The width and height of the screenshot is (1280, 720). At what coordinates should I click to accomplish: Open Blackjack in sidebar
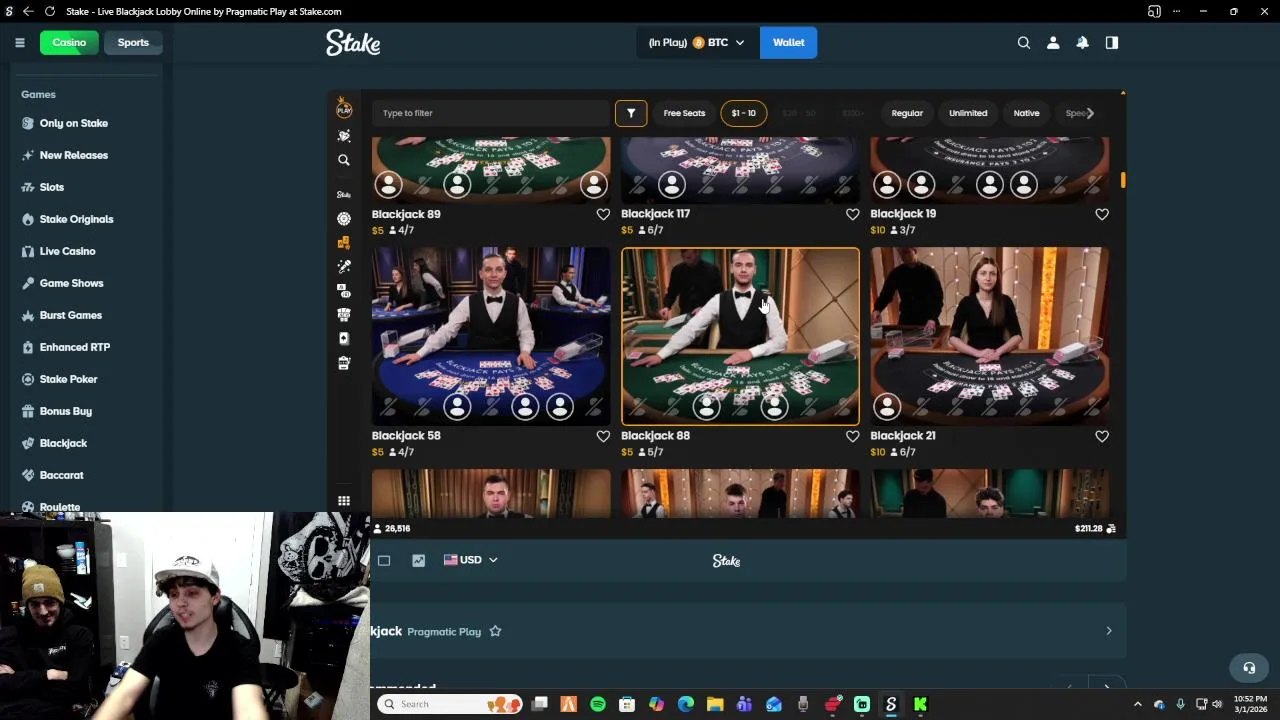(63, 443)
